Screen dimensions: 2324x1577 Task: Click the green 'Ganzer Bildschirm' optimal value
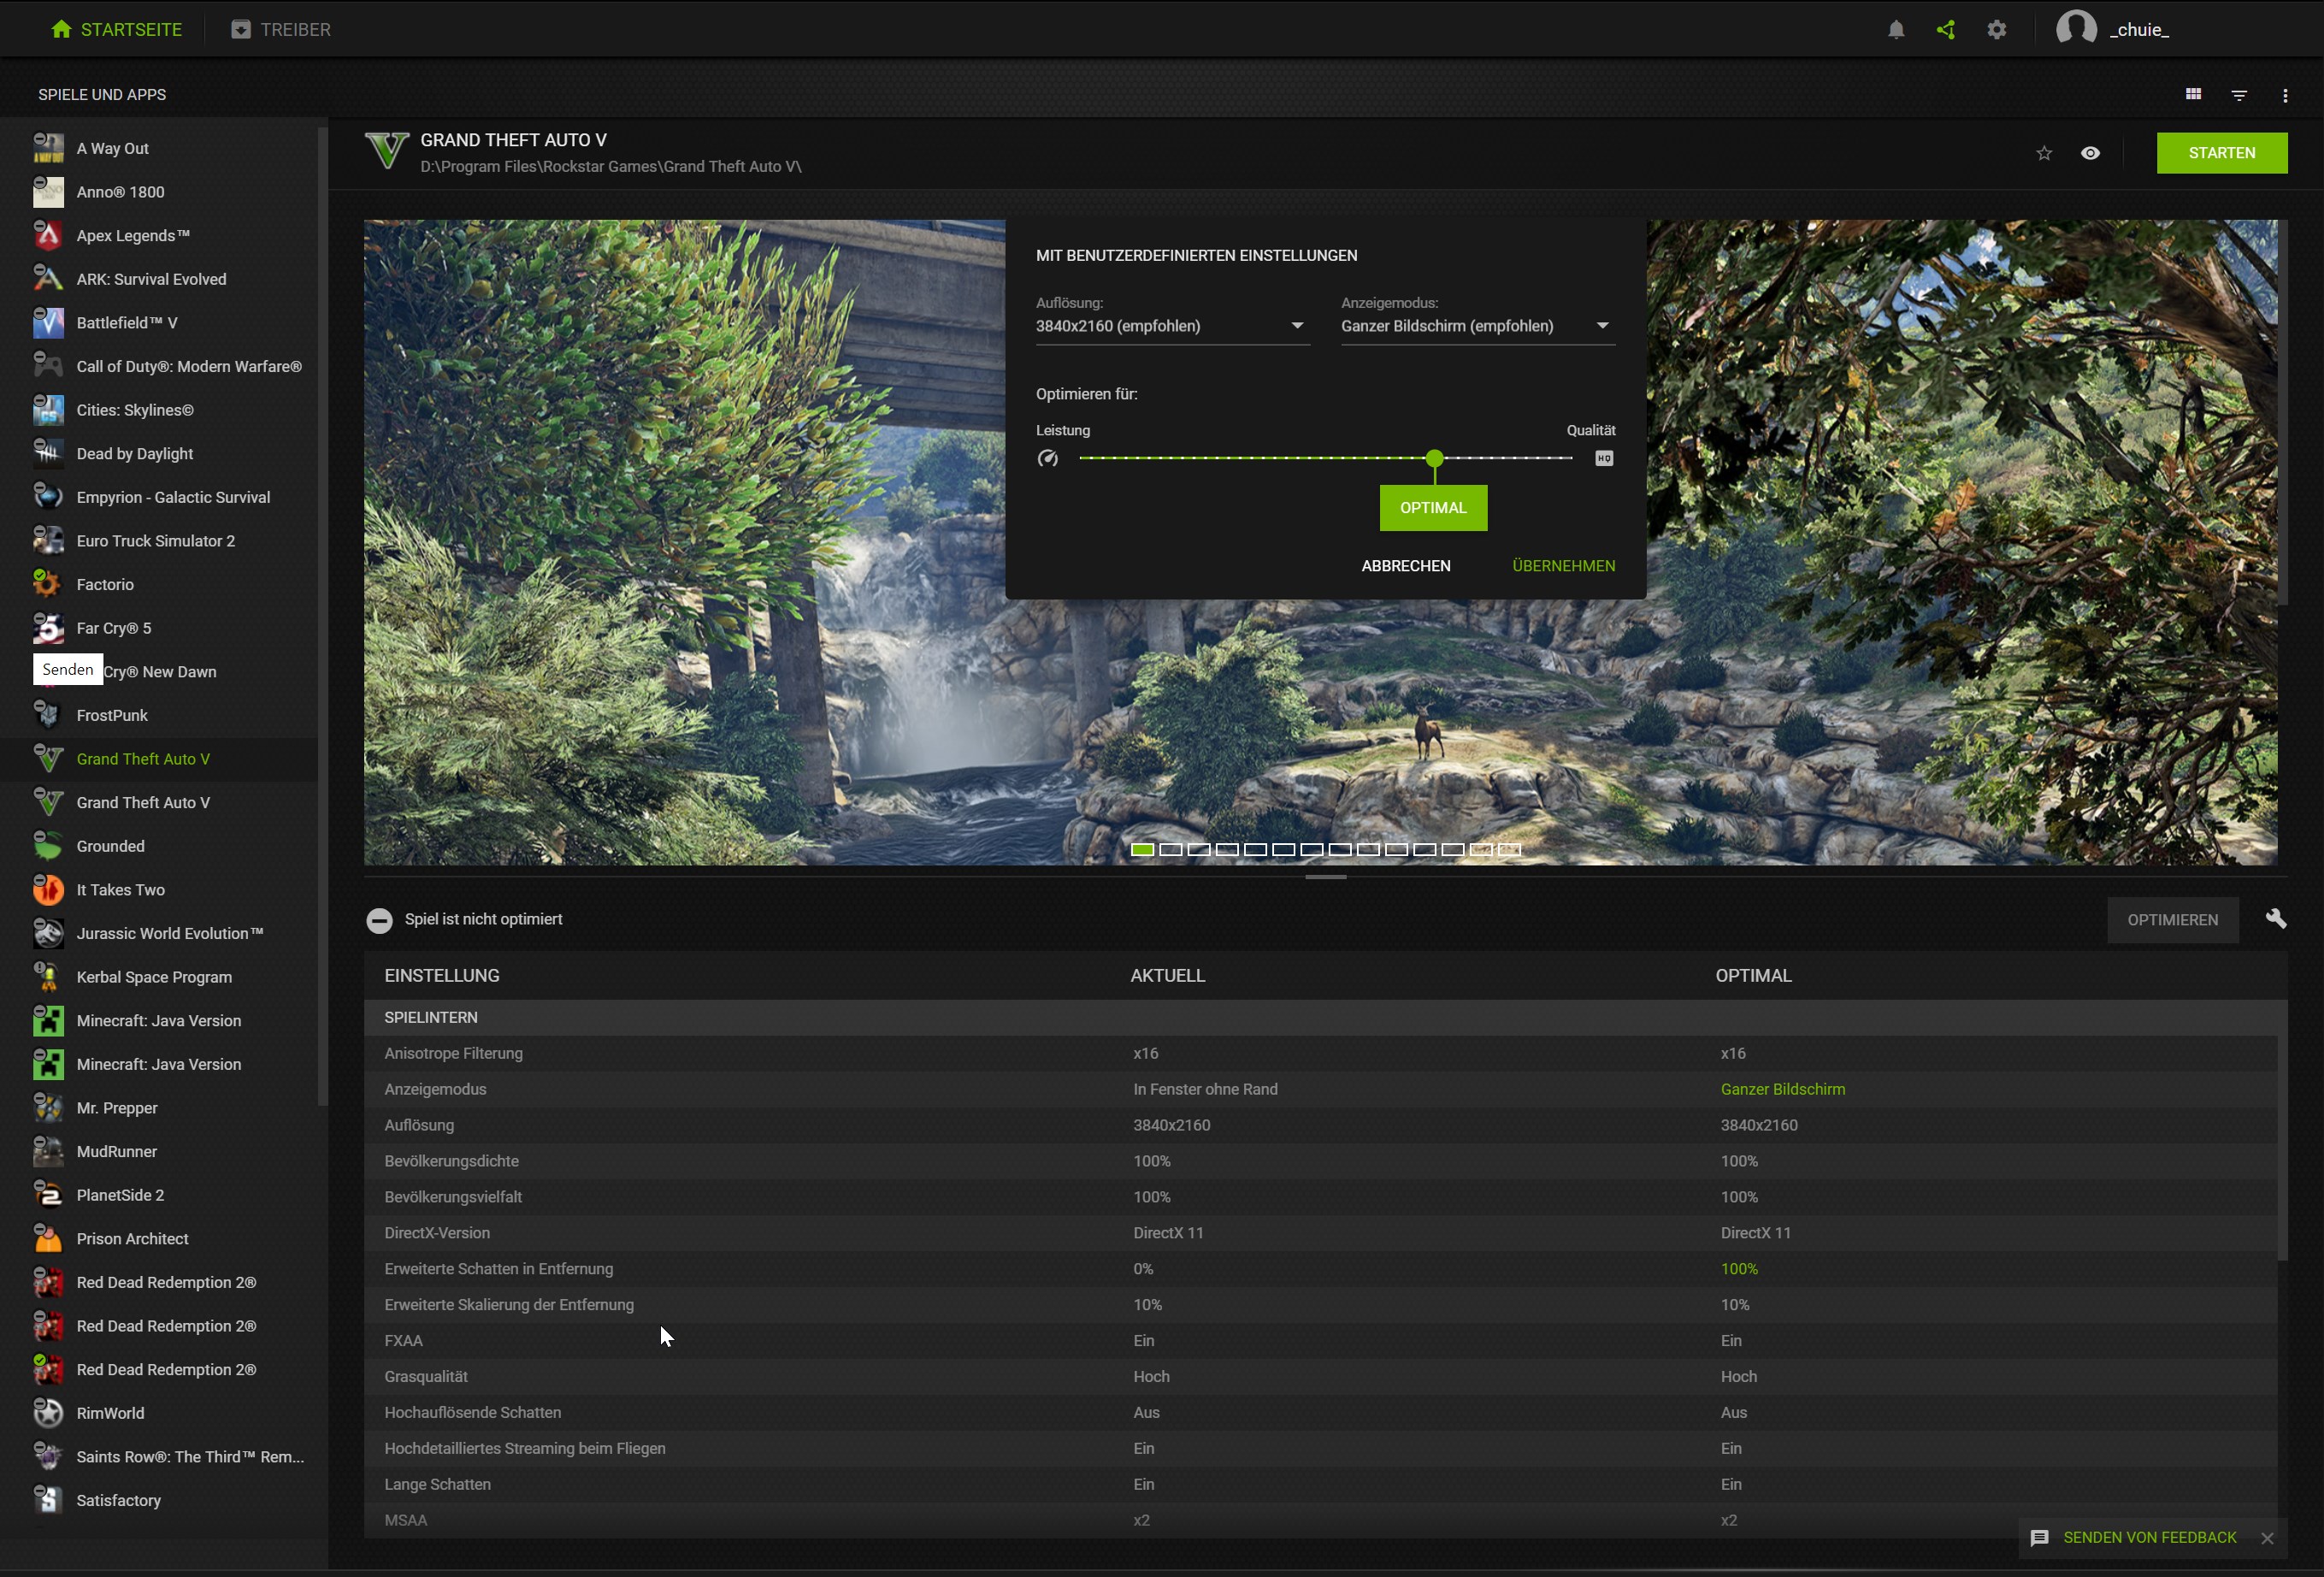click(1783, 1089)
